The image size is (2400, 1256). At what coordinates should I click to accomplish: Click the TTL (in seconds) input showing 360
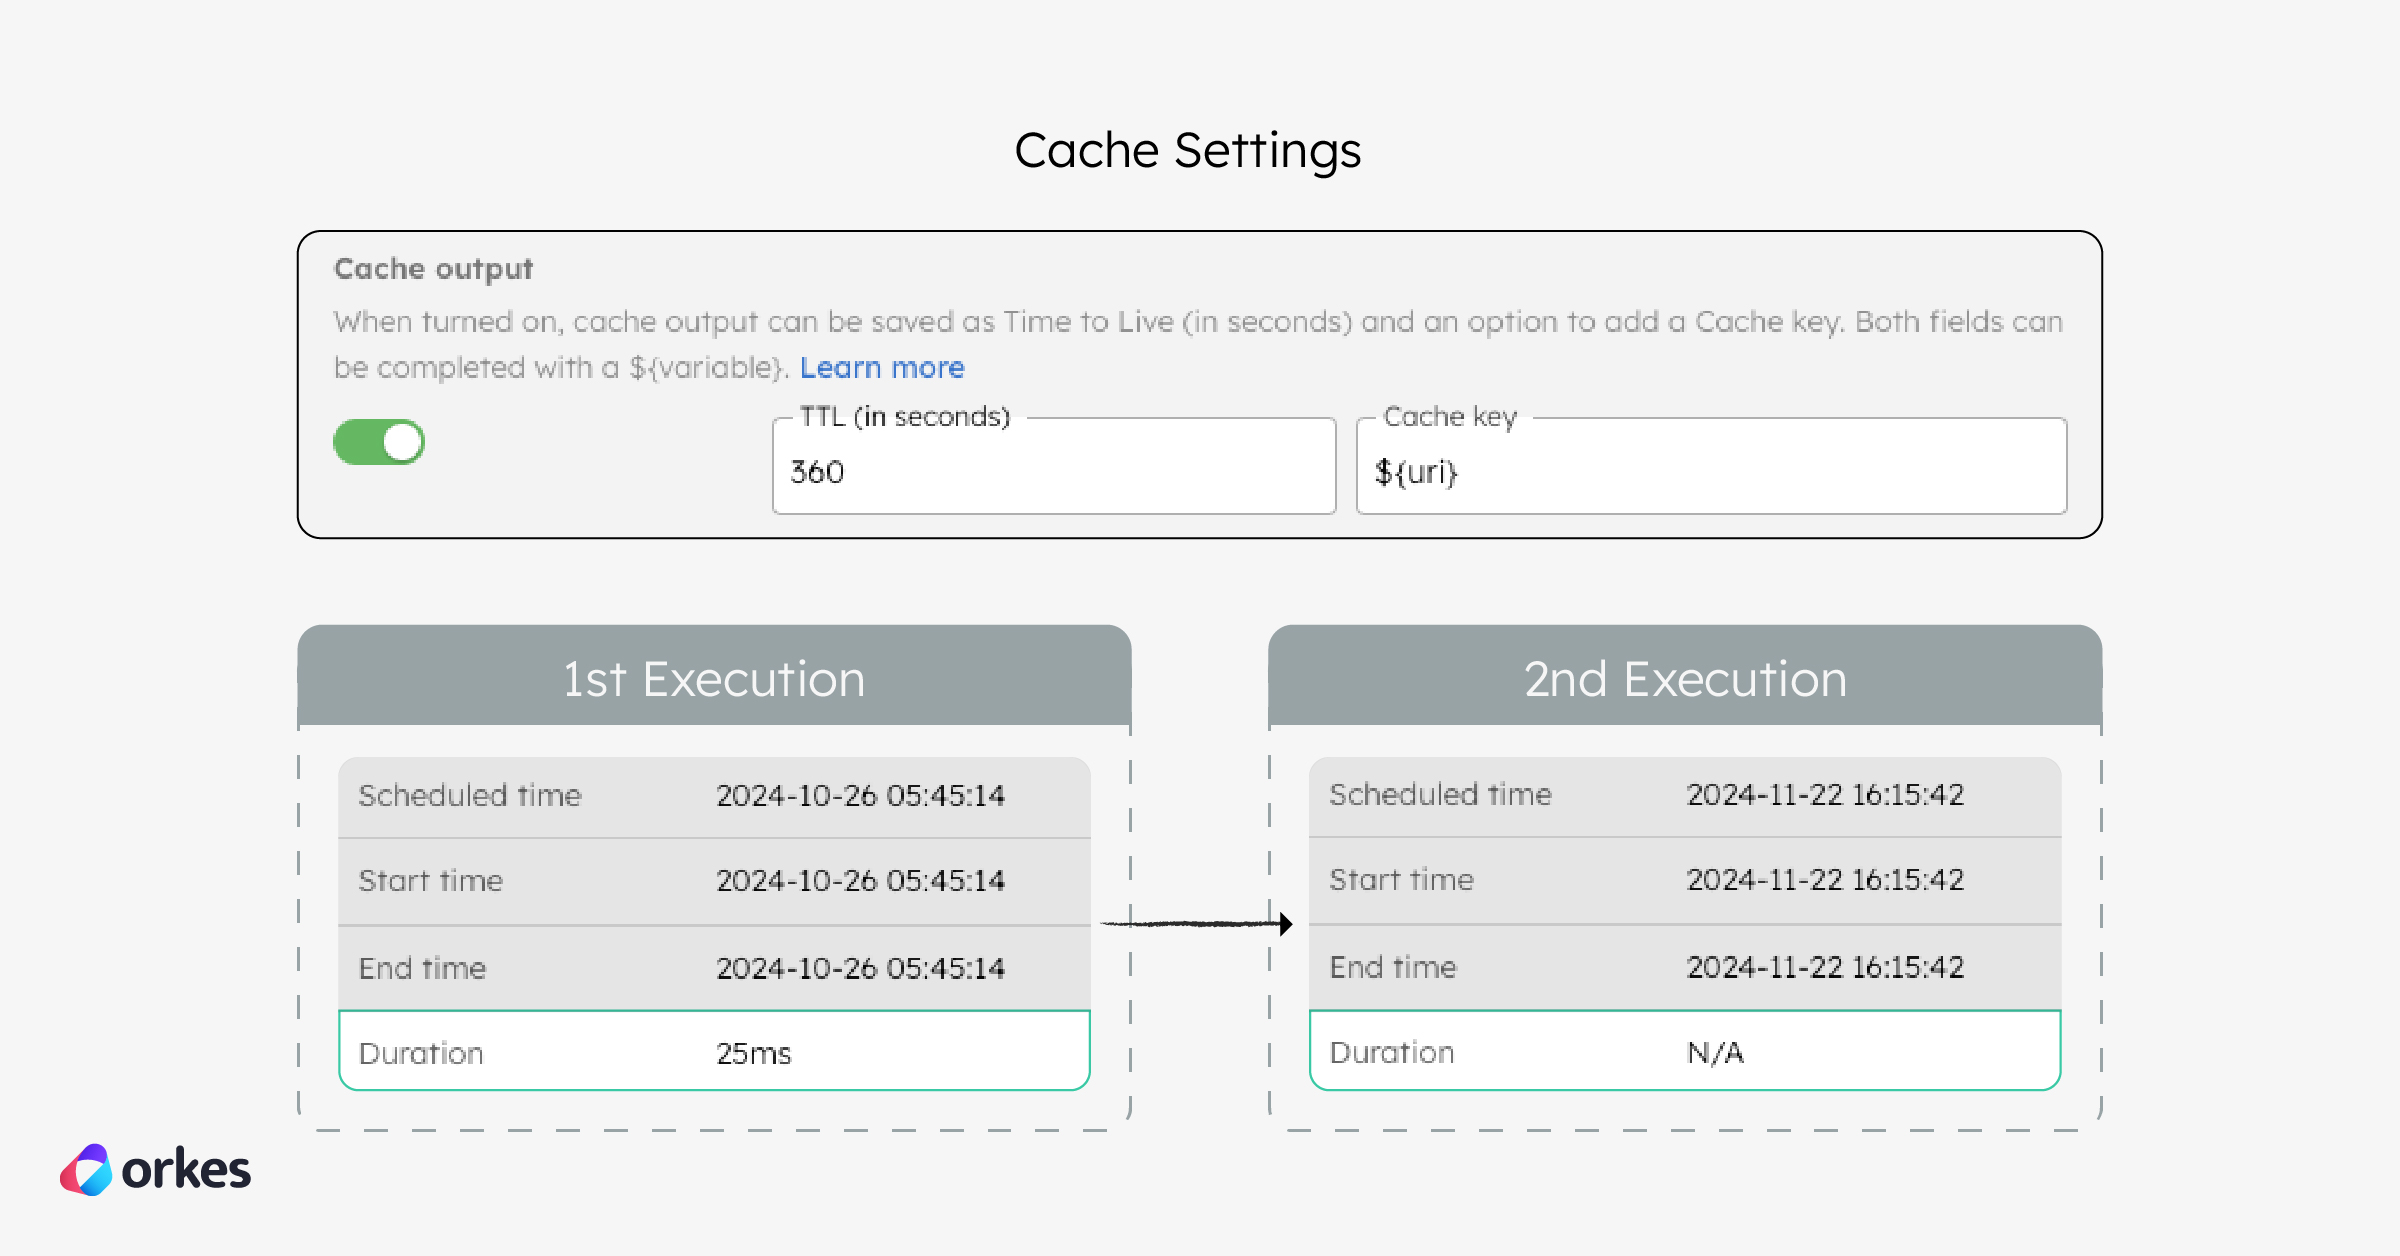(1053, 470)
